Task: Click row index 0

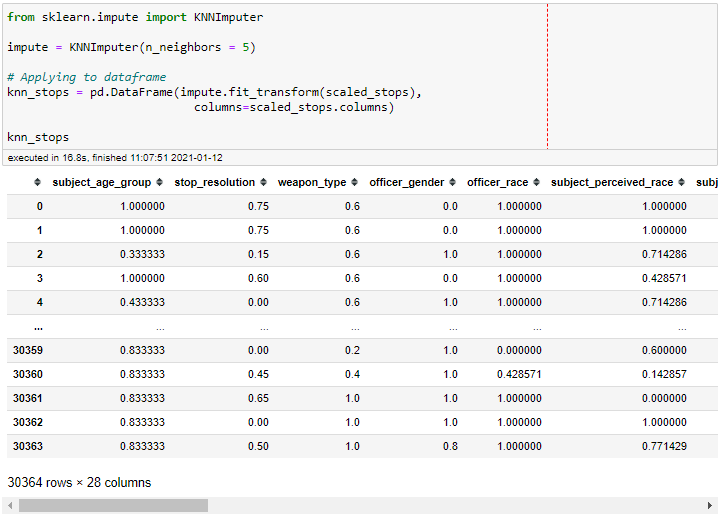Action: point(40,206)
